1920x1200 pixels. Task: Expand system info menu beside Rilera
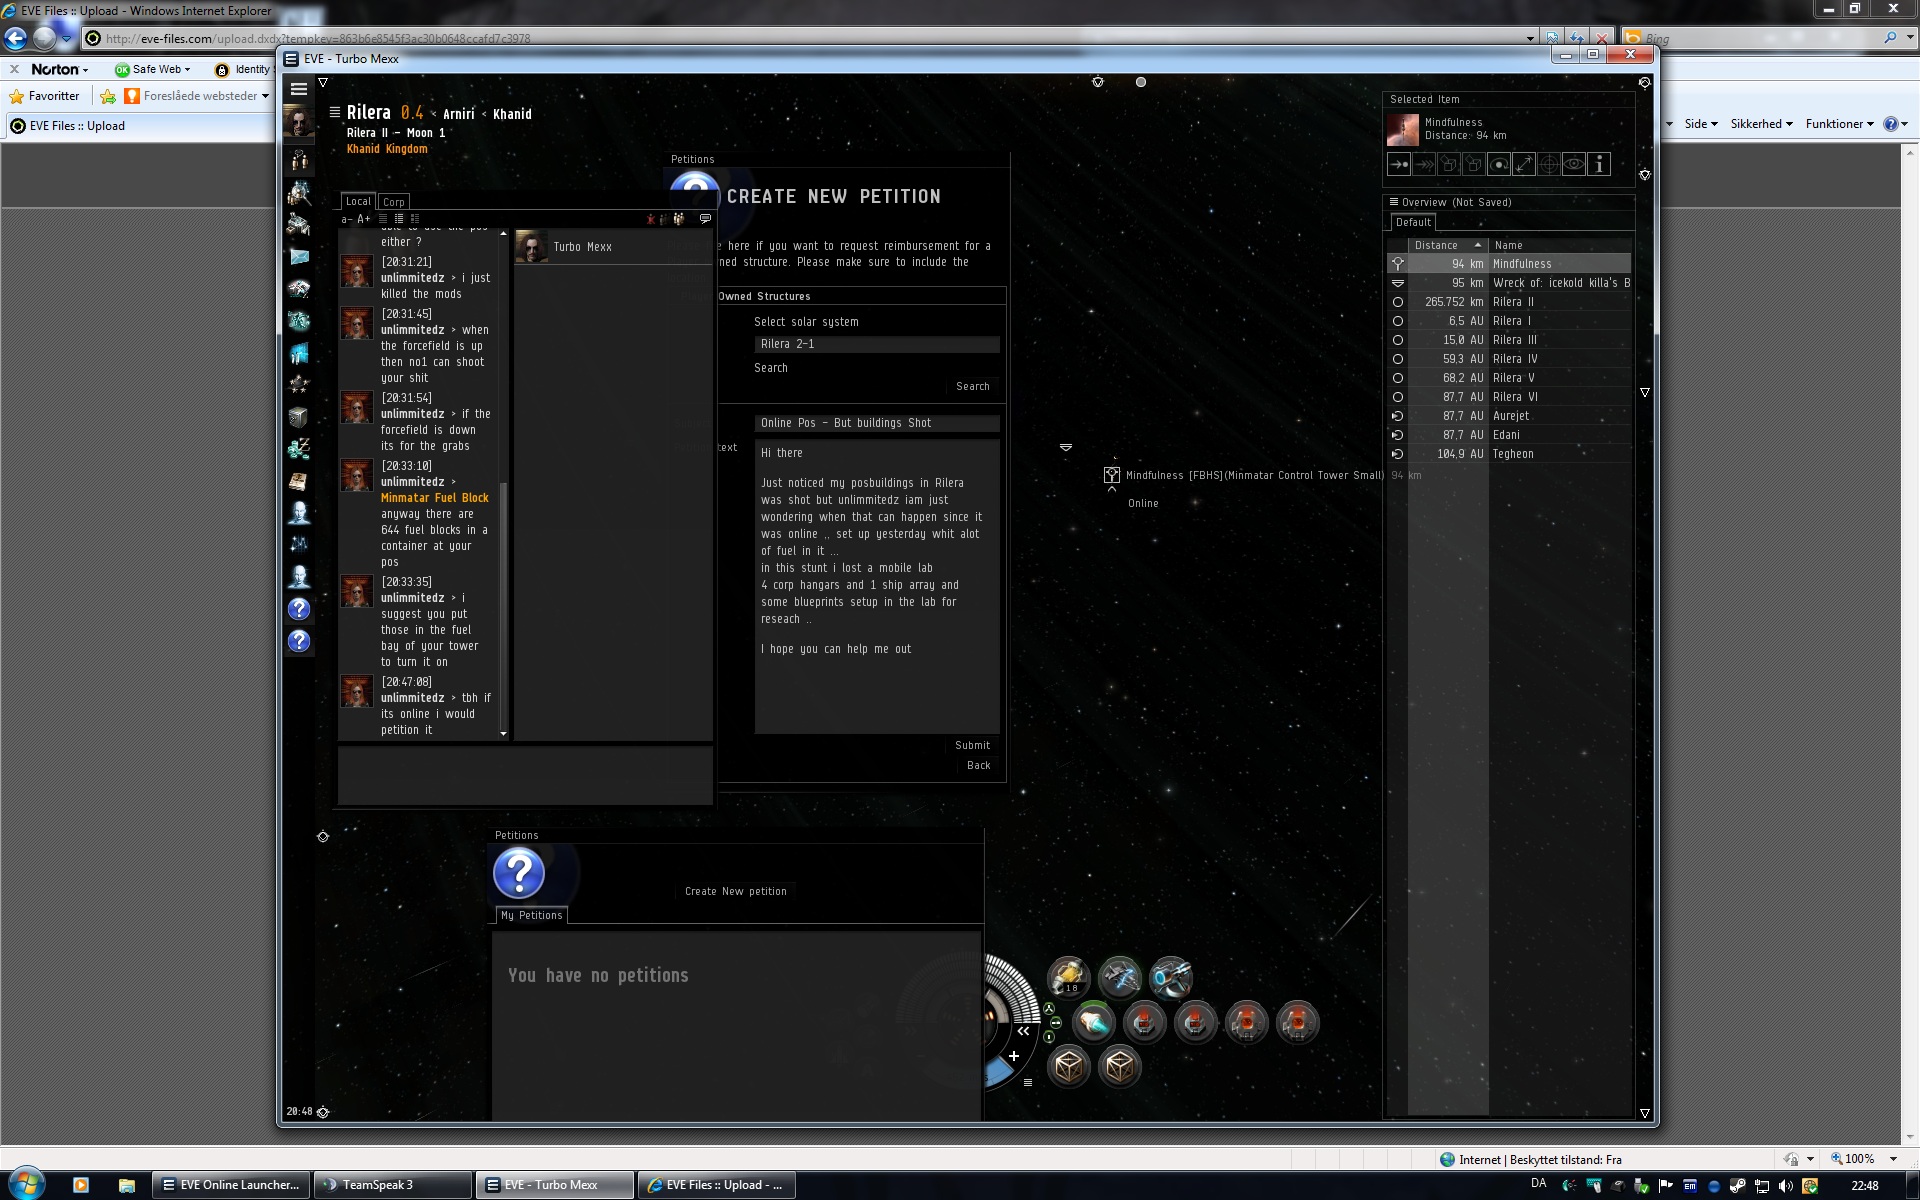334,113
